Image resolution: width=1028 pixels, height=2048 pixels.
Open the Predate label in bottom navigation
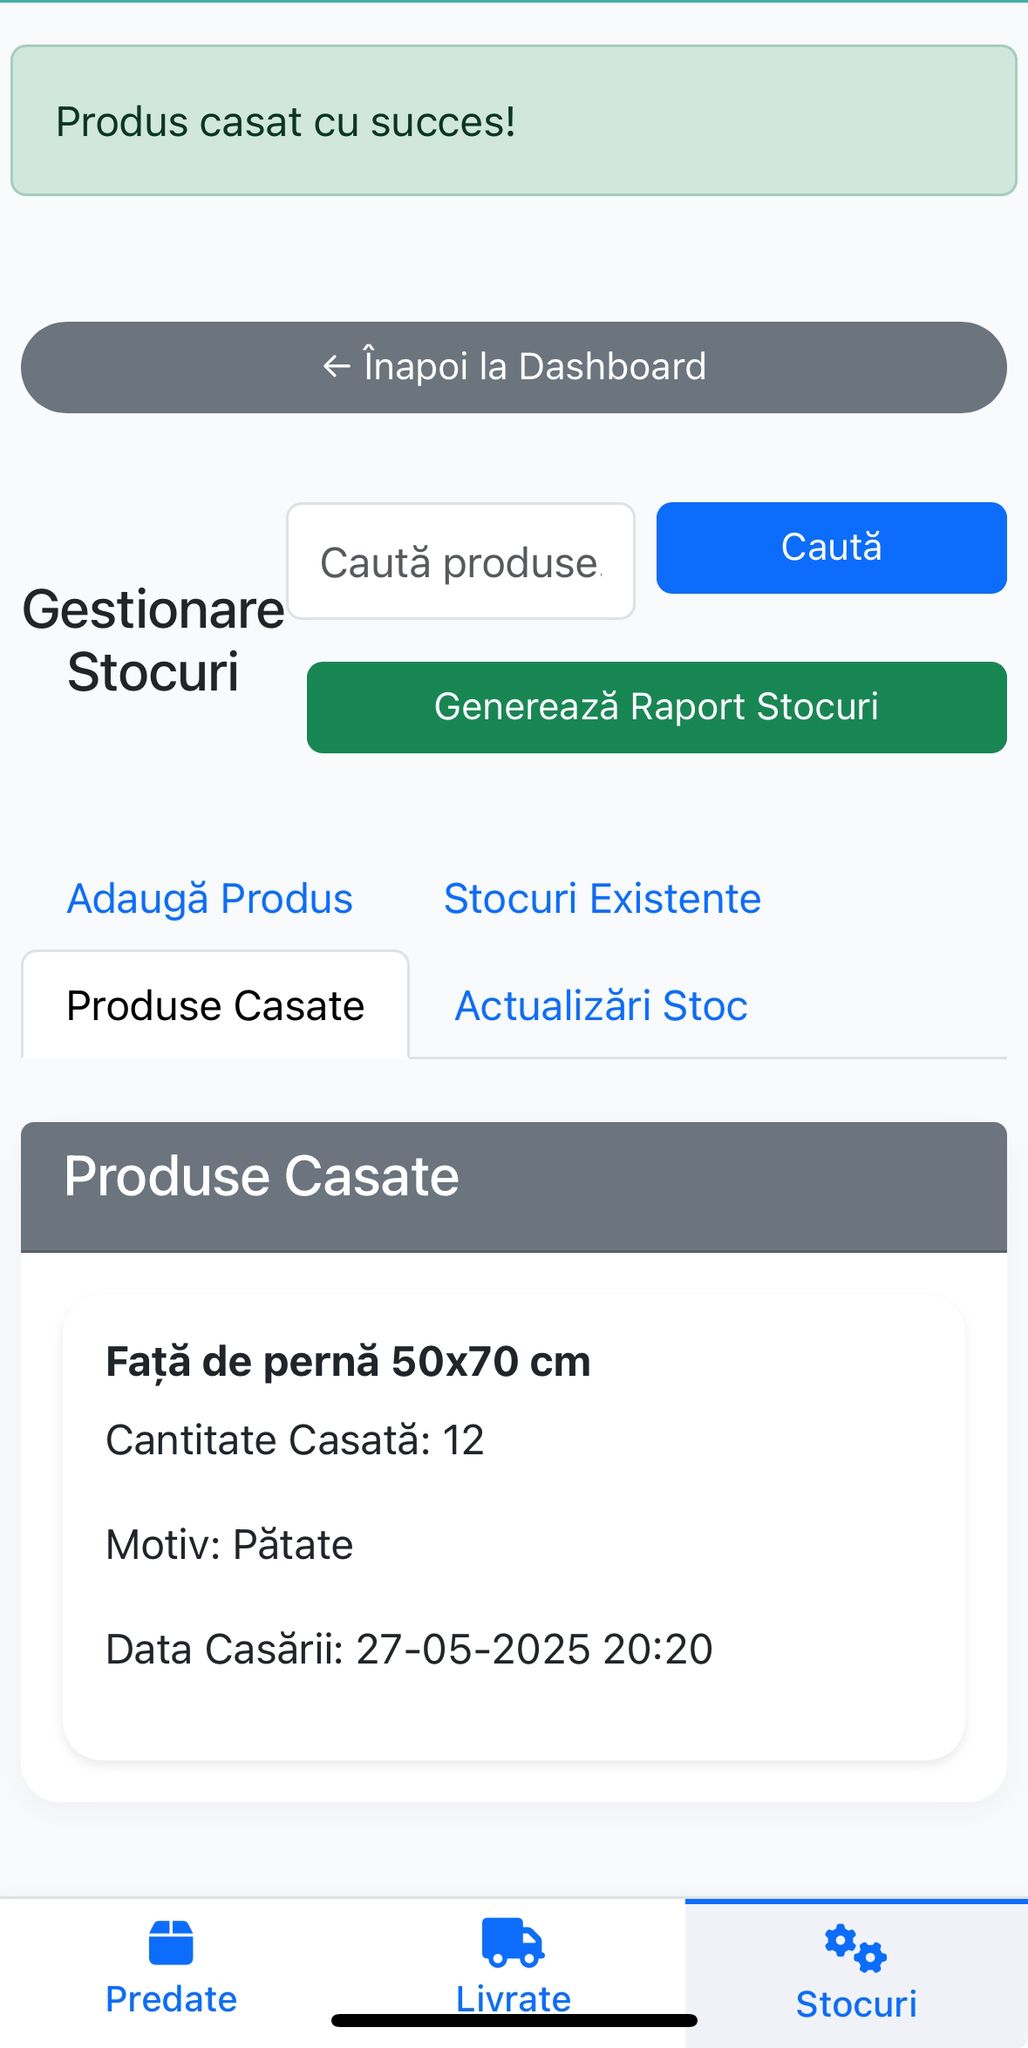point(171,1999)
